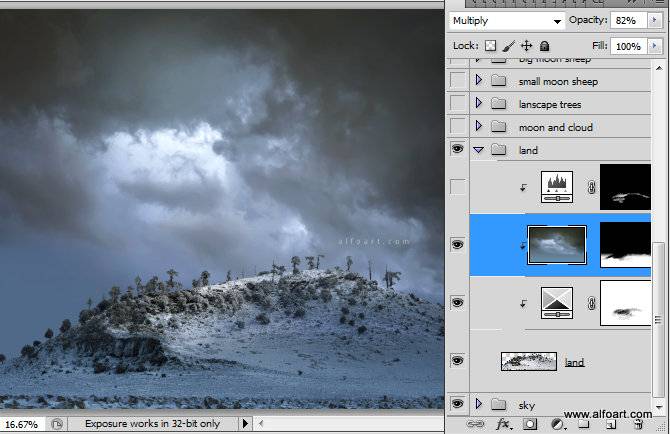Click 'Exposure works in 32-bit only' status text
Viewport: 670px width, 434px height.
point(152,424)
